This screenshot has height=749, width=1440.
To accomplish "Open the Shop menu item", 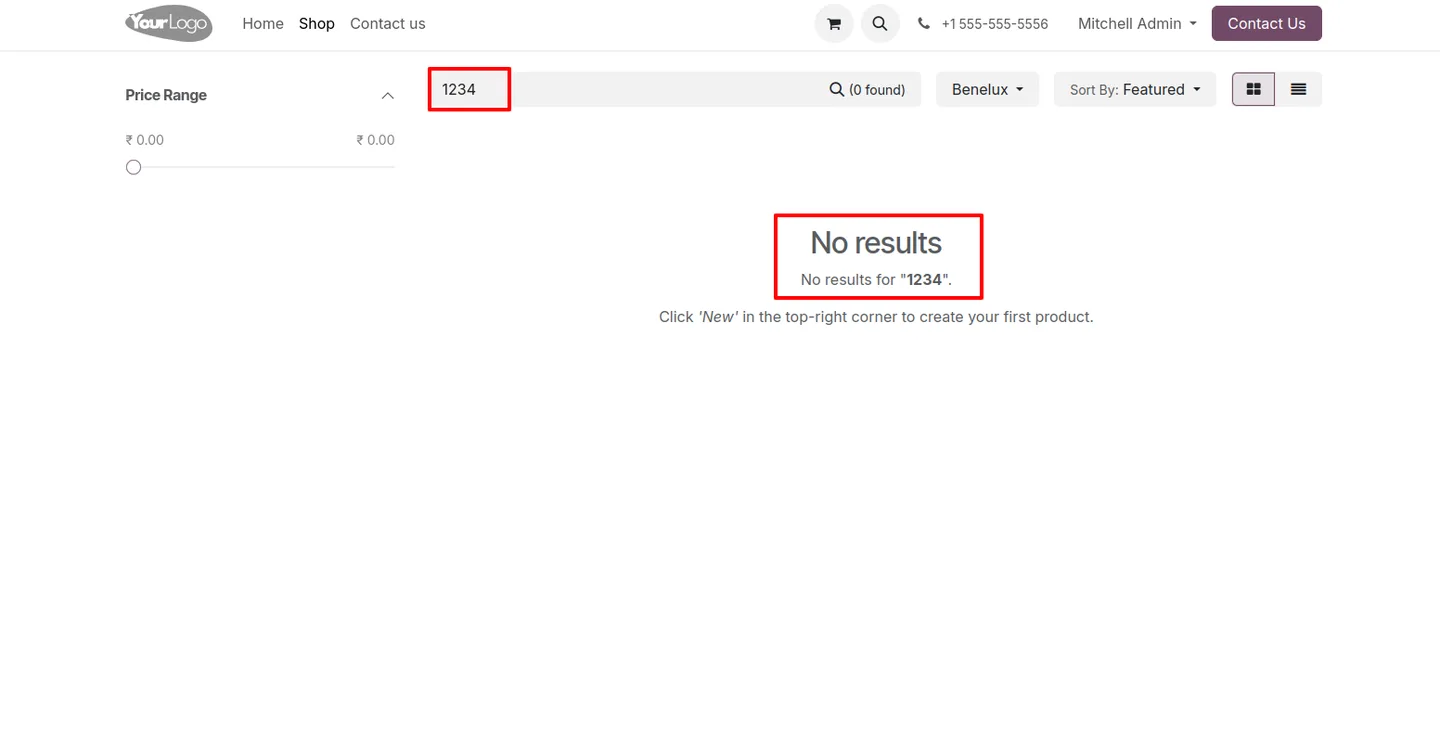I will coord(317,24).
